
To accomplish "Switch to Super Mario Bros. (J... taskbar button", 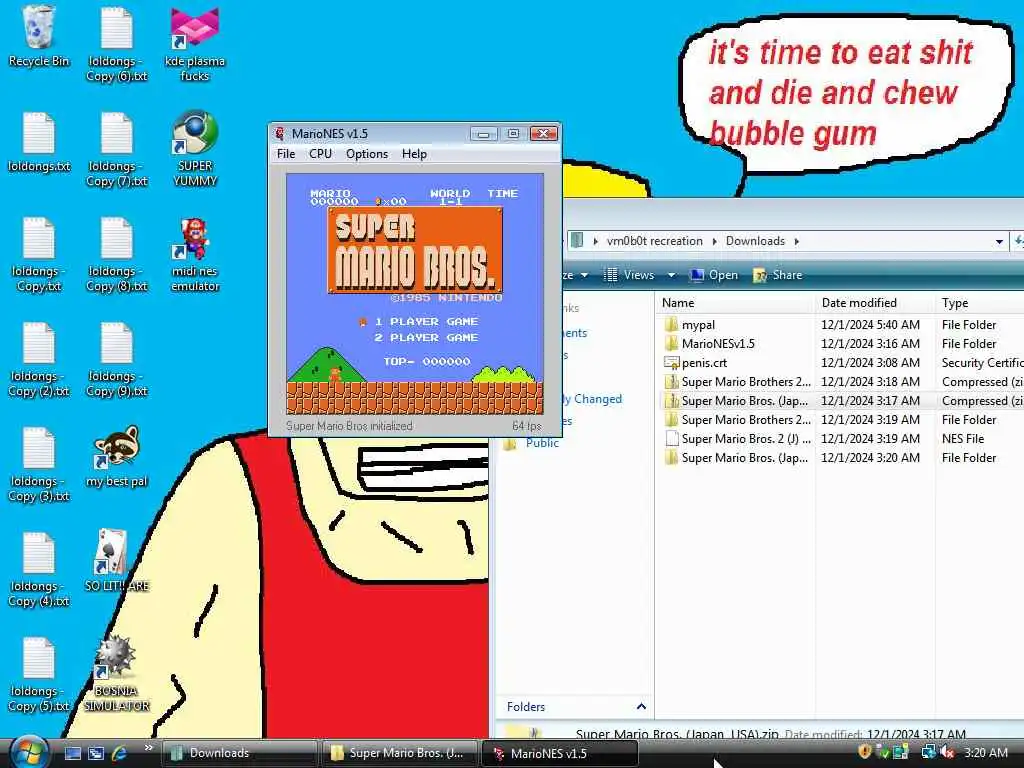I will click(x=399, y=753).
